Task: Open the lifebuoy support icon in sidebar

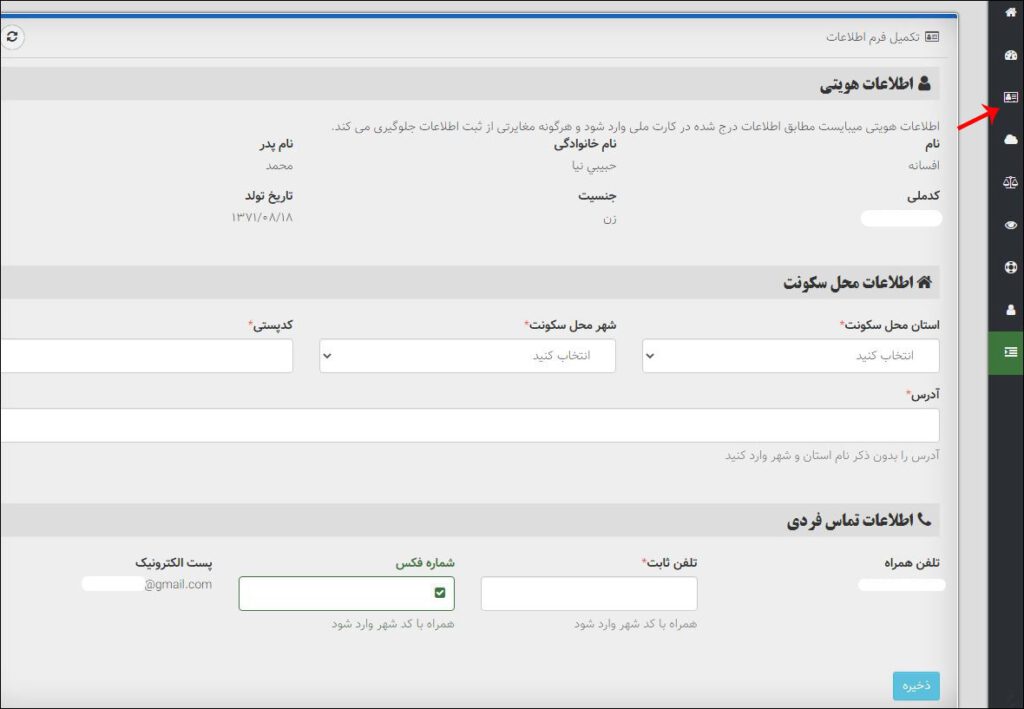Action: [x=1010, y=267]
